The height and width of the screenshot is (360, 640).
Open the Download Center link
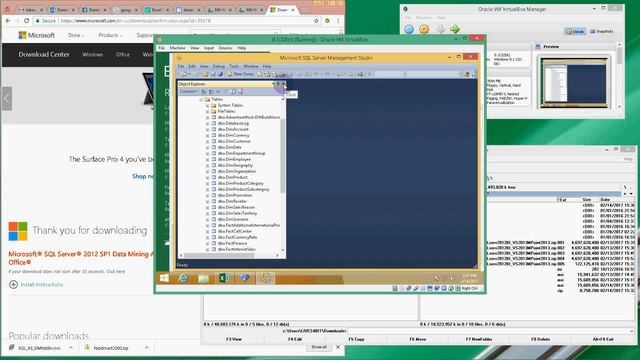coord(44,54)
